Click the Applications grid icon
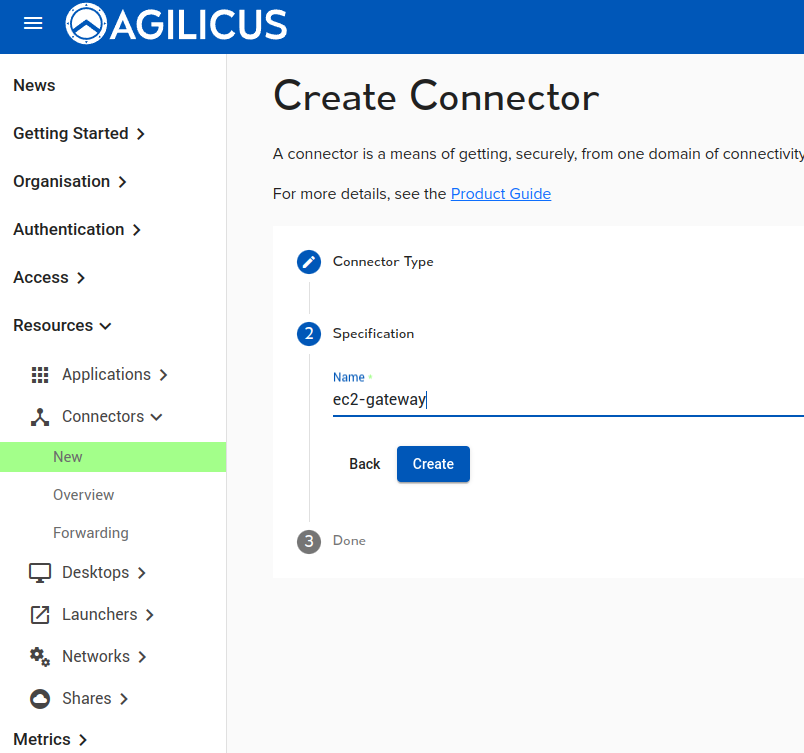The height and width of the screenshot is (753, 804). pyautogui.click(x=40, y=375)
